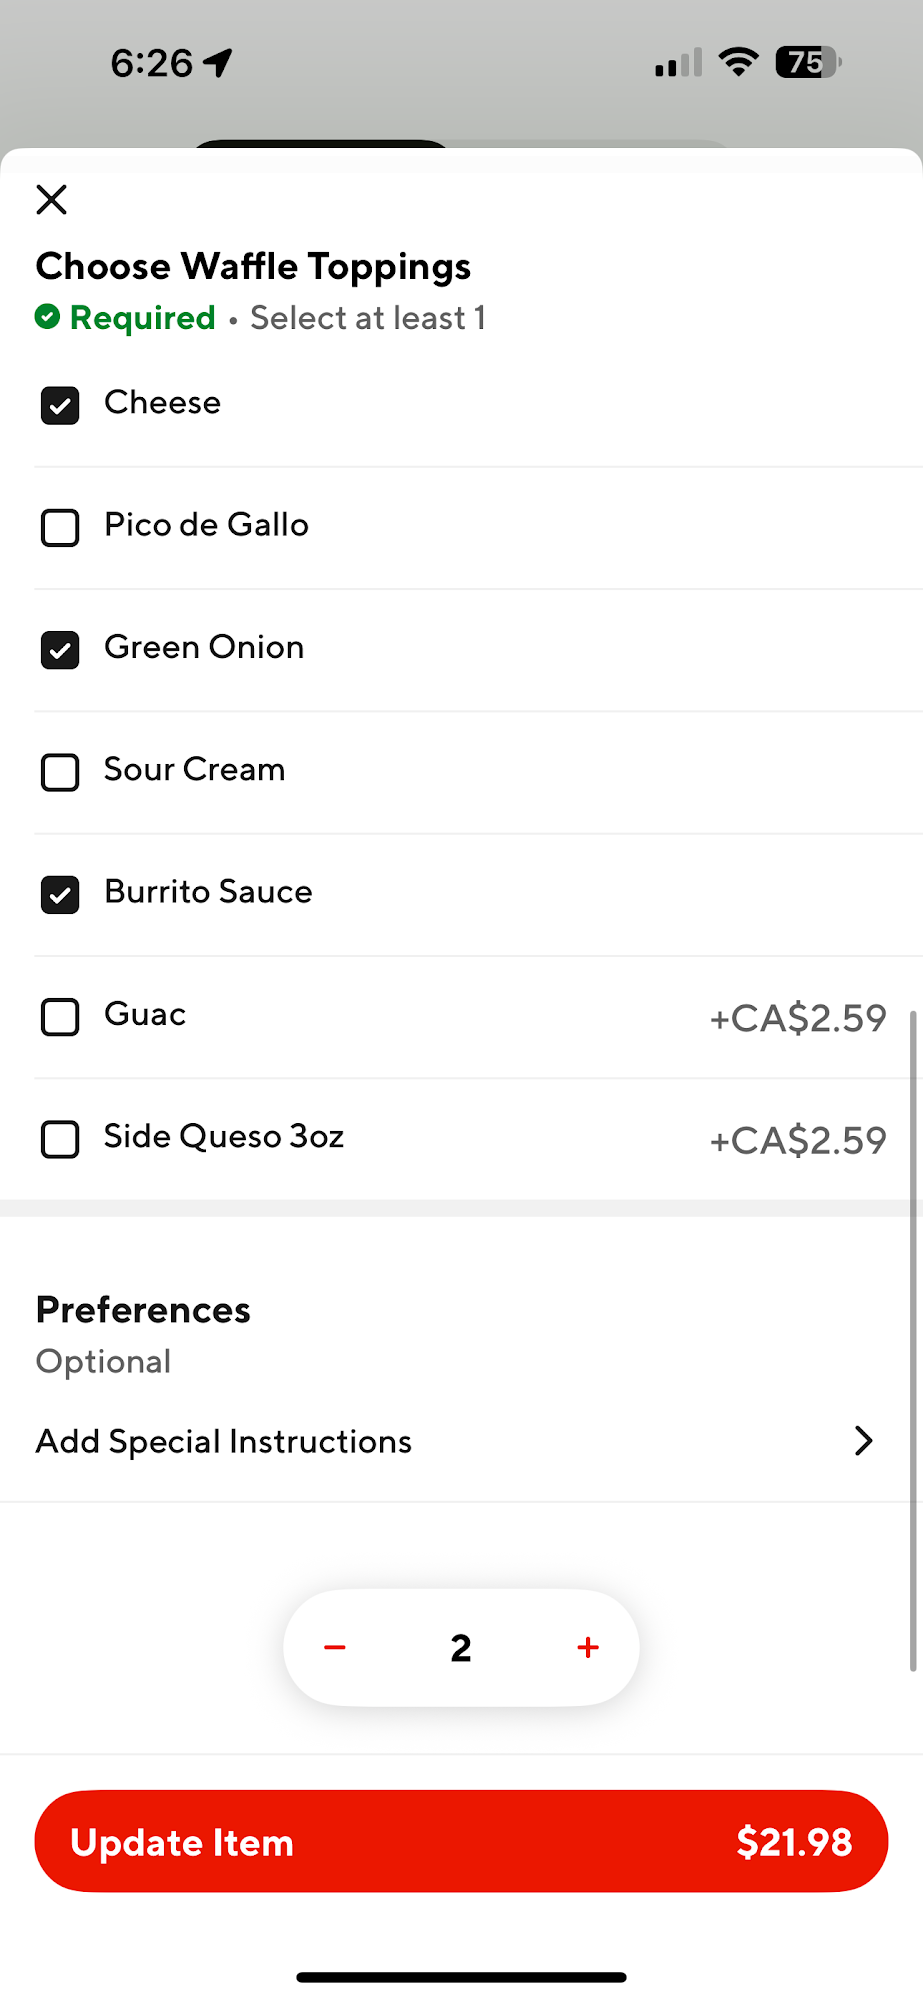Uncheck the Green Onion checkbox
This screenshot has width=923, height=2000.
60,650
